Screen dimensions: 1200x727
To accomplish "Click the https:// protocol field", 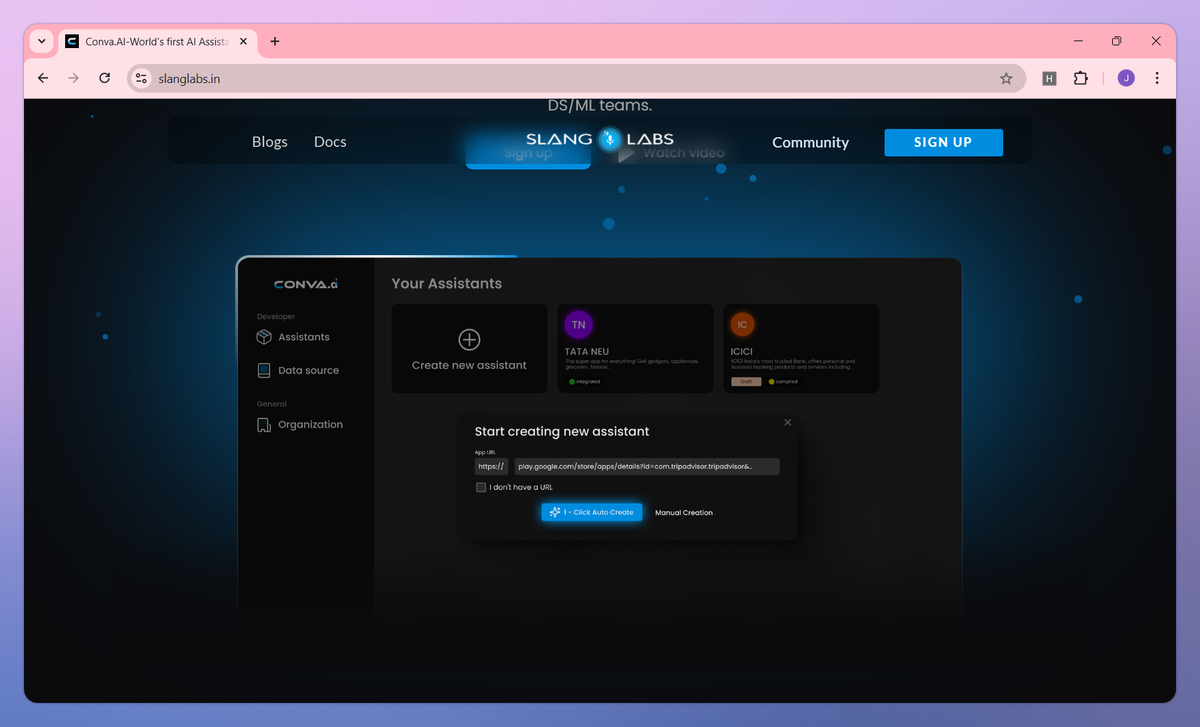I will pos(491,466).
